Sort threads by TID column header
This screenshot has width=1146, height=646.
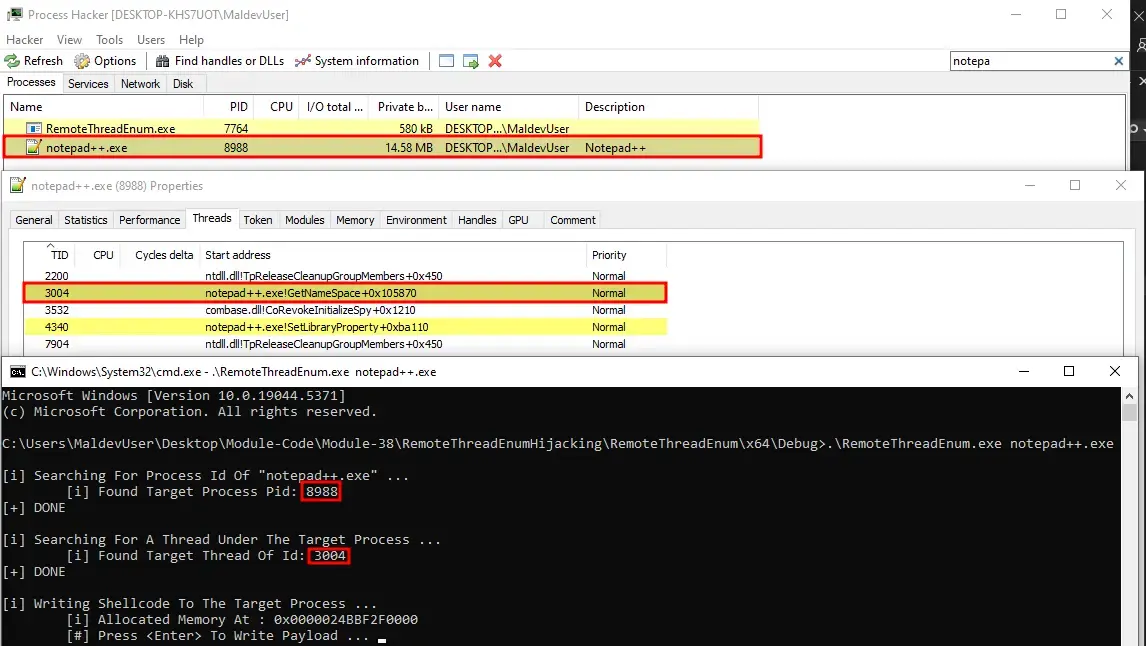[60, 255]
